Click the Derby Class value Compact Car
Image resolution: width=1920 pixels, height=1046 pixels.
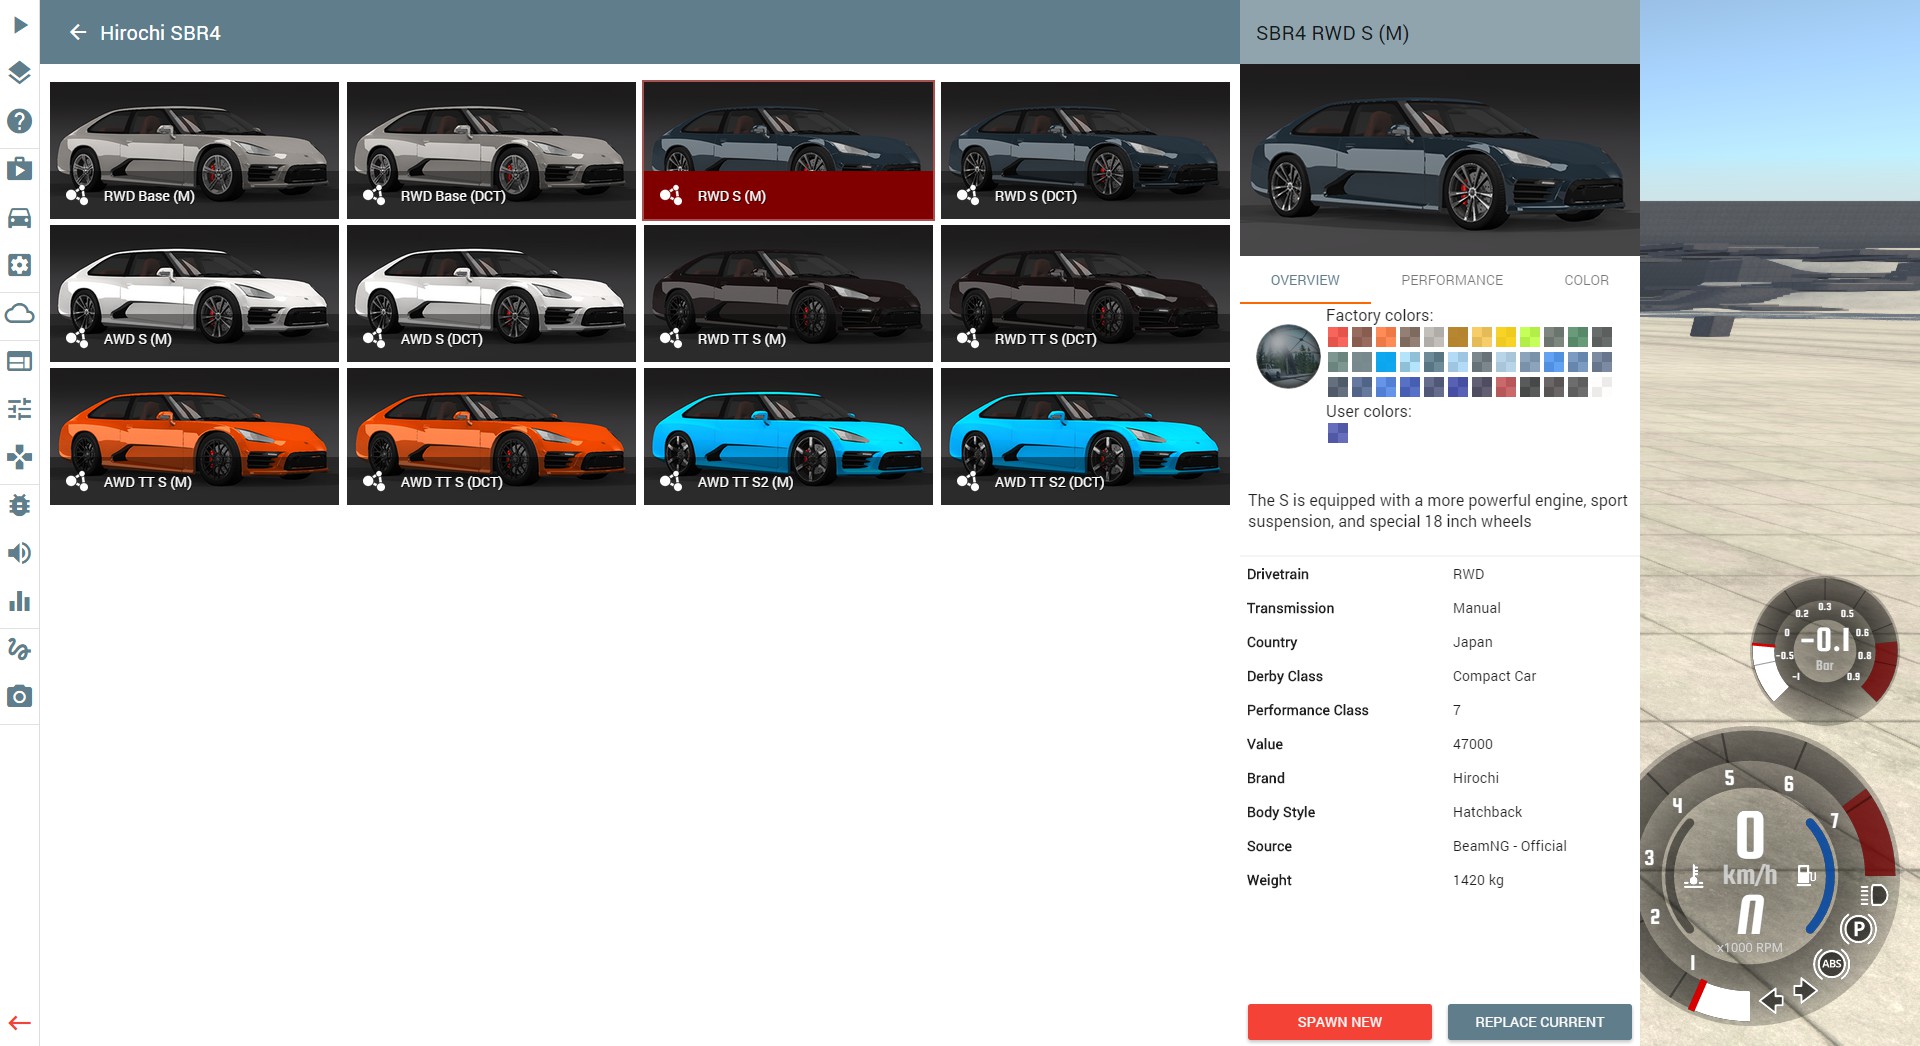pyautogui.click(x=1494, y=676)
